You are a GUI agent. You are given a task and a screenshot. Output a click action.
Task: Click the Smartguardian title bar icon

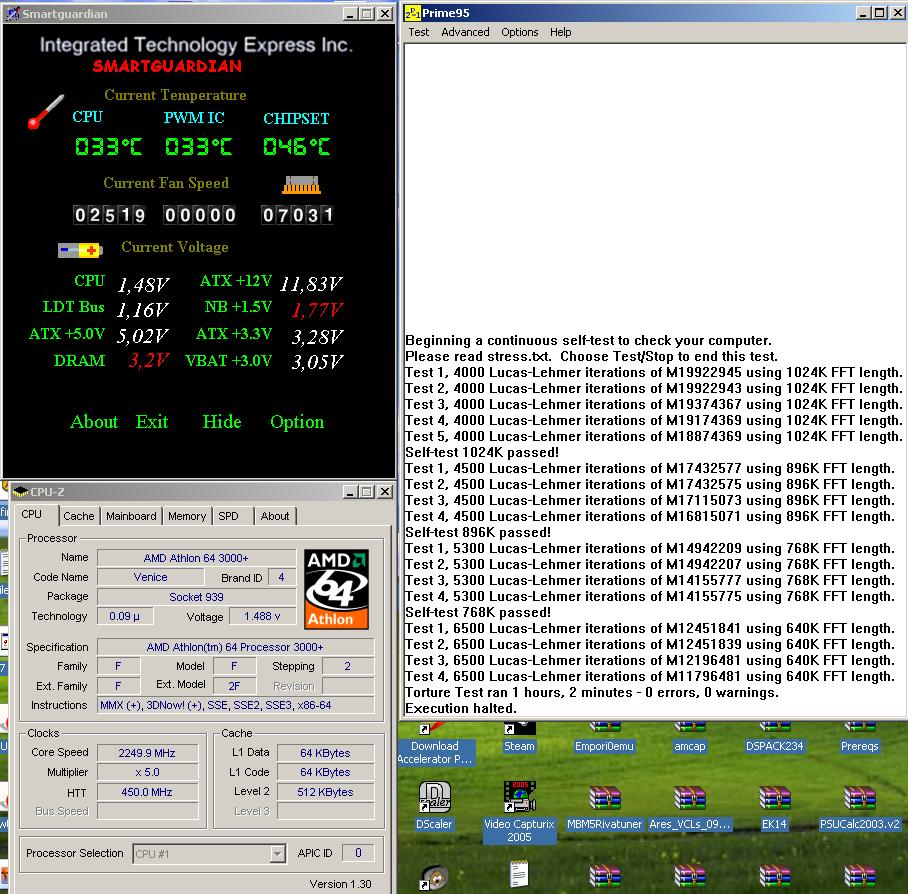tap(13, 13)
